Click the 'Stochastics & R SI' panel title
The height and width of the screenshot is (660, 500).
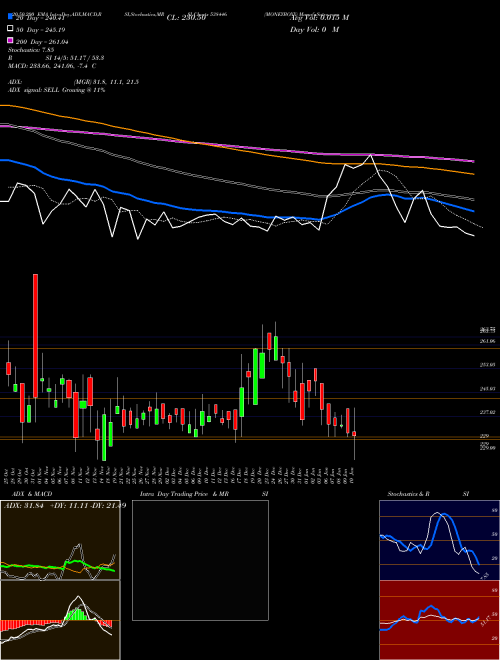coord(428,494)
